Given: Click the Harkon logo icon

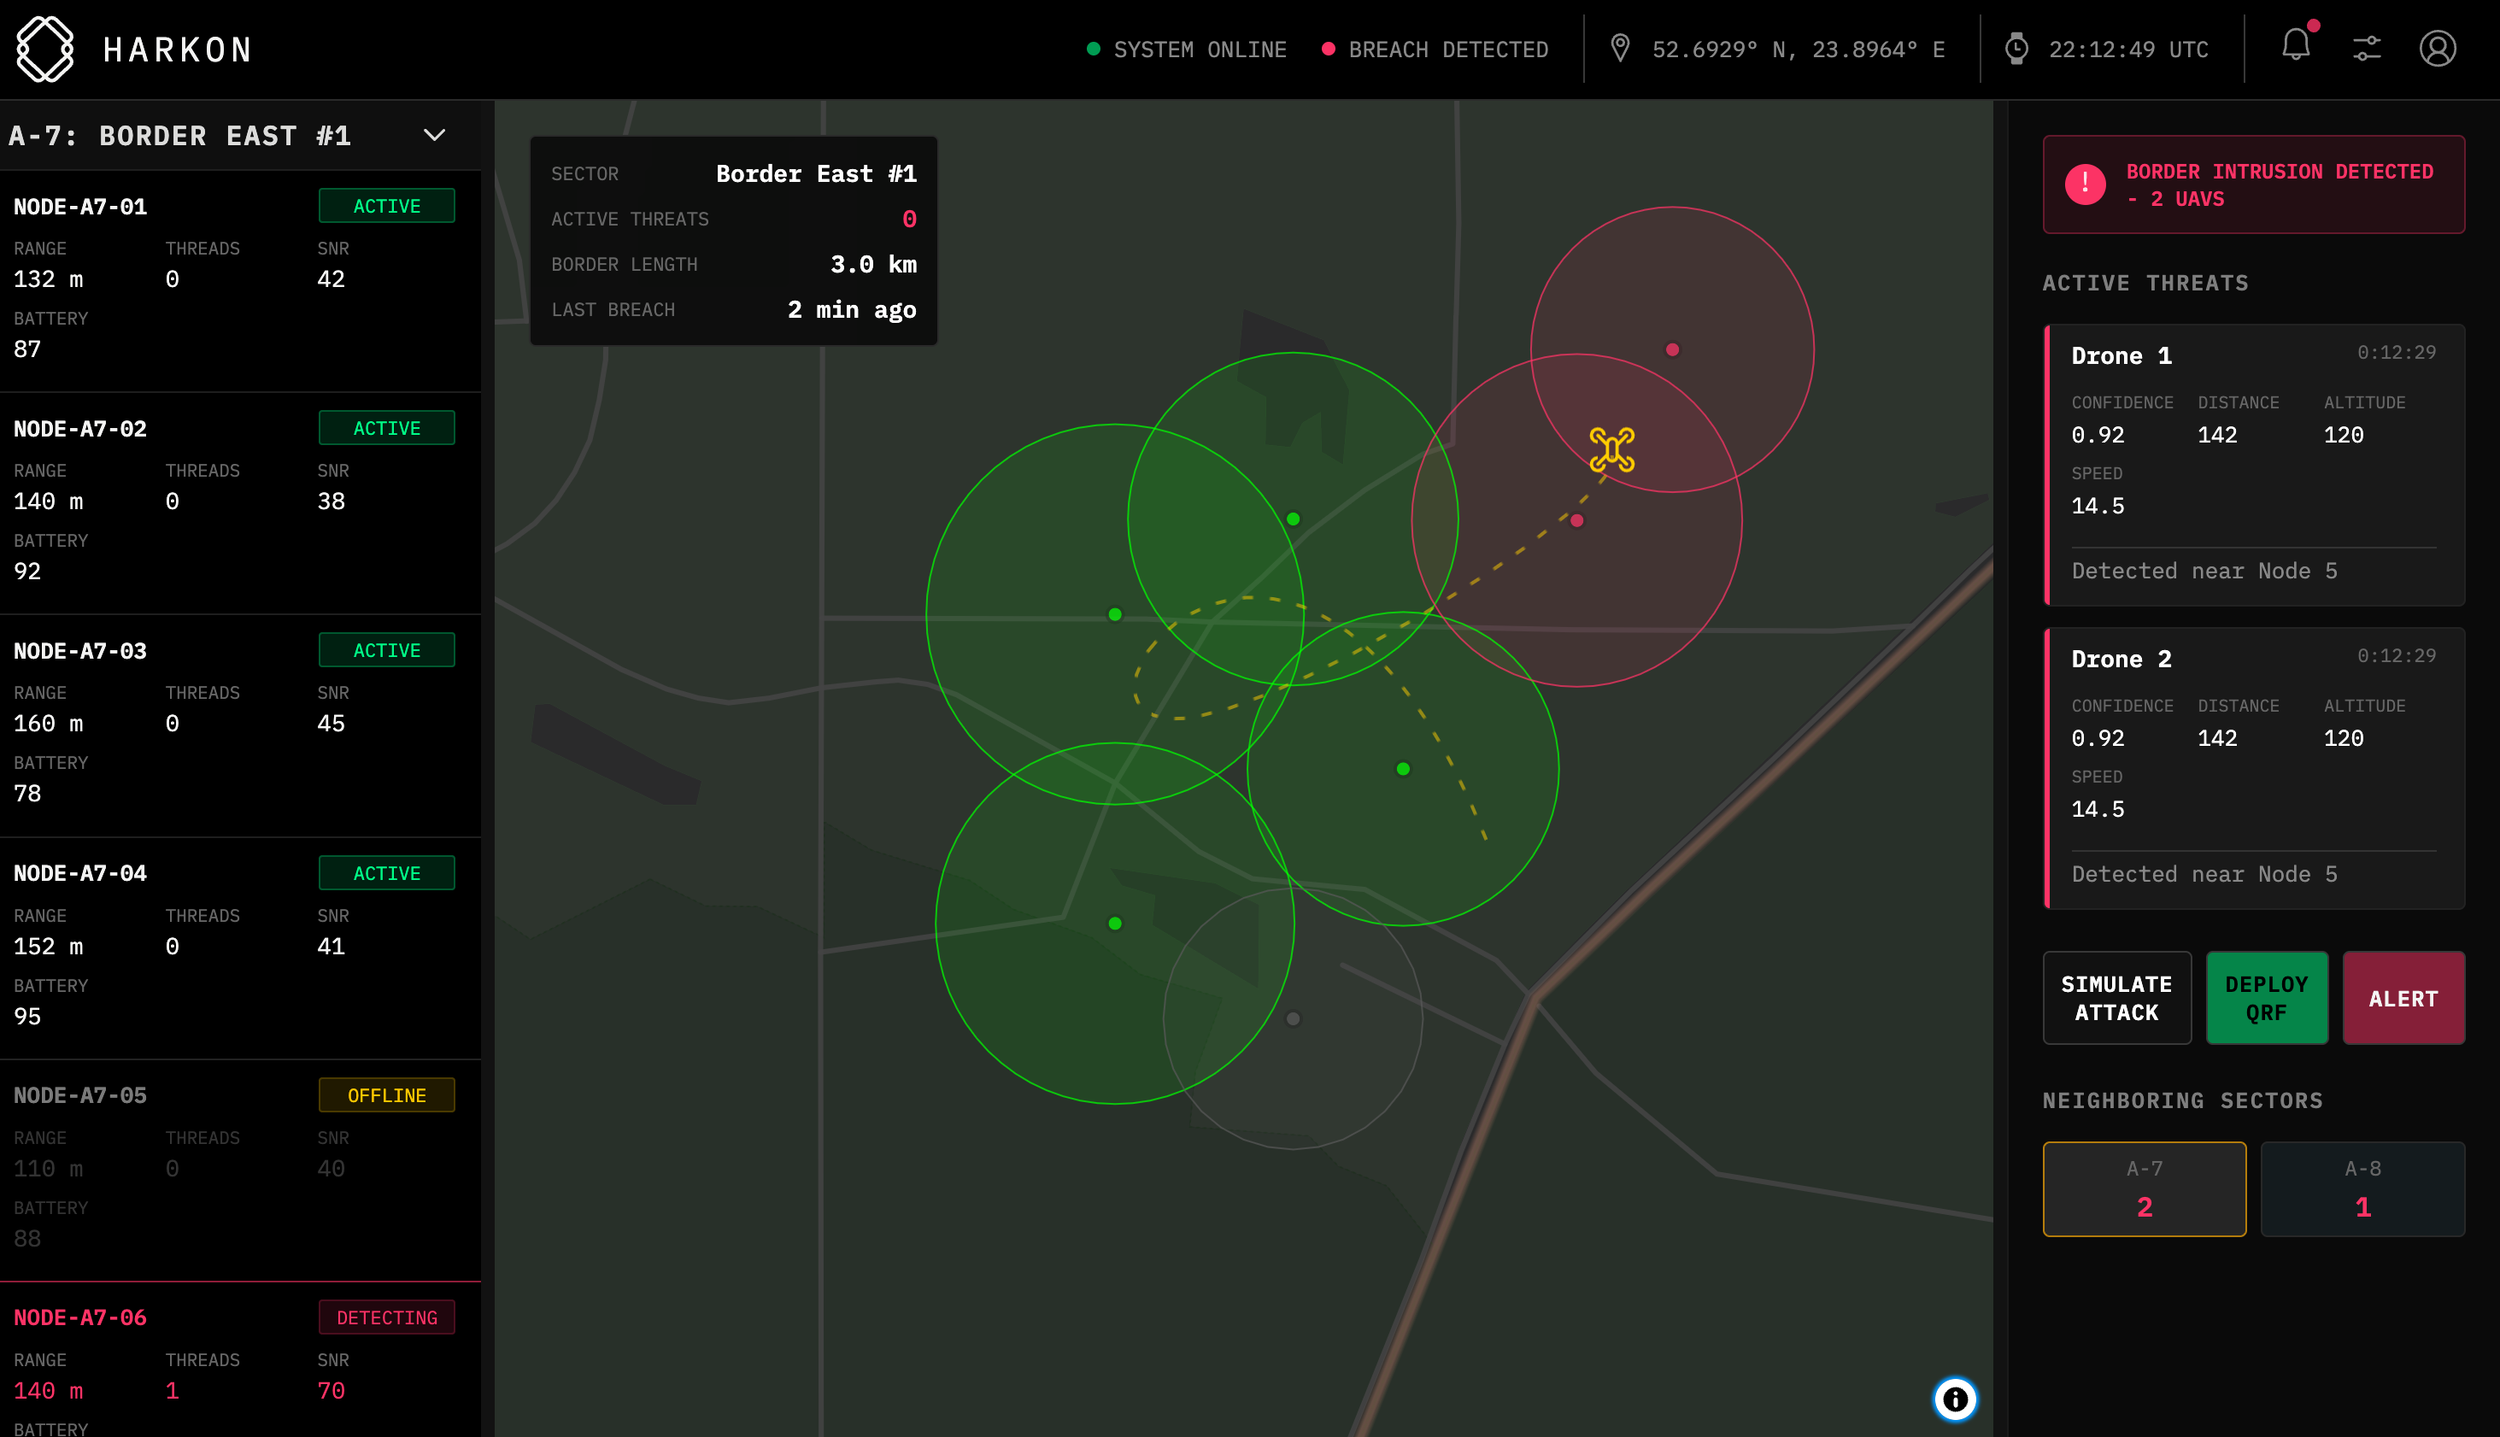Looking at the screenshot, I should (45, 48).
